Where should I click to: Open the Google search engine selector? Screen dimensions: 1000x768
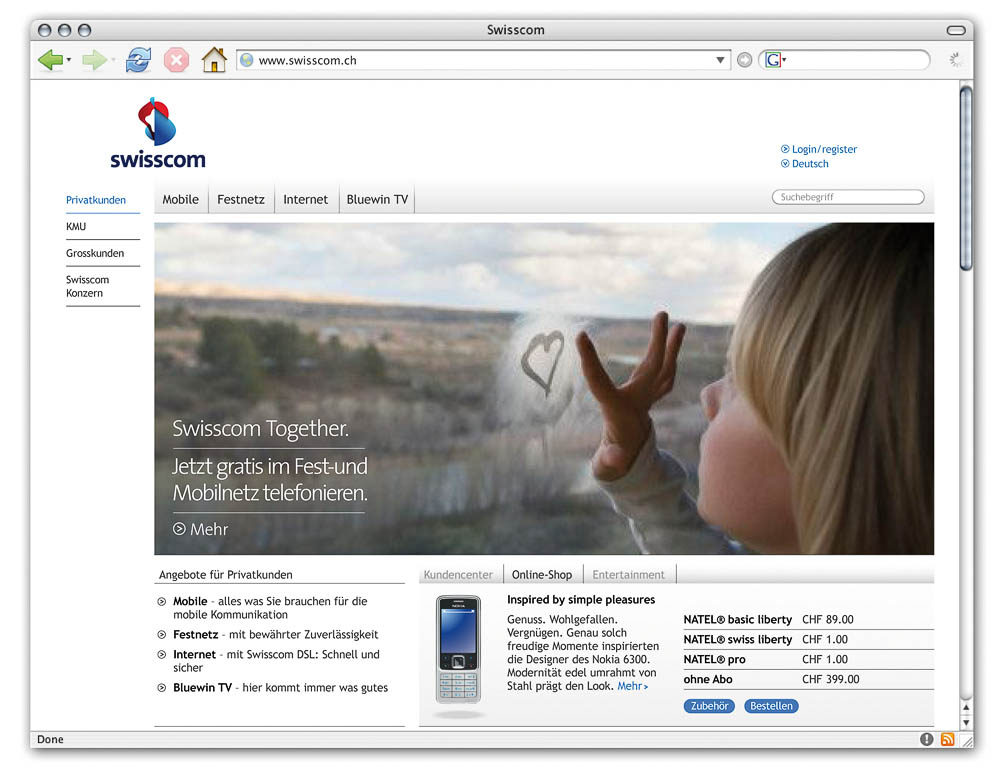(776, 60)
